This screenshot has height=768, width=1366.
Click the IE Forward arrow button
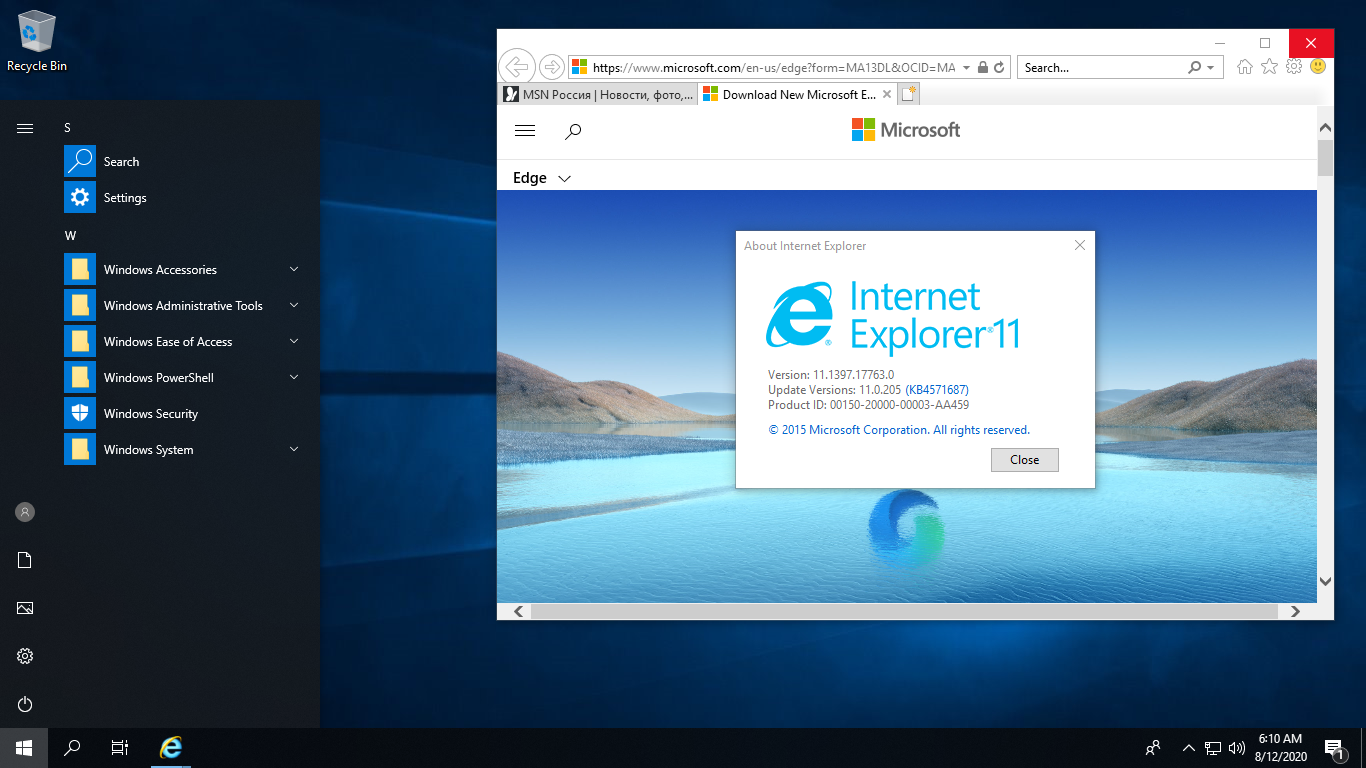551,67
